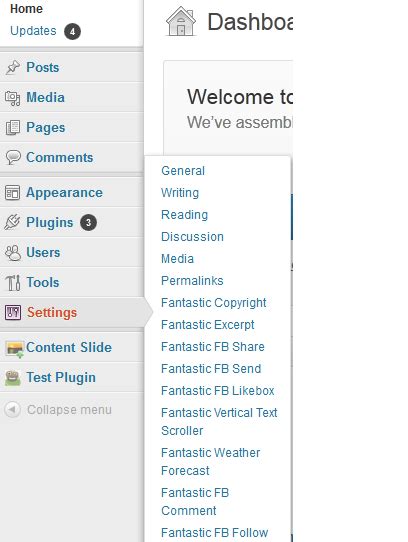
Task: Click the Comments speech bubble icon
Action: click(13, 157)
